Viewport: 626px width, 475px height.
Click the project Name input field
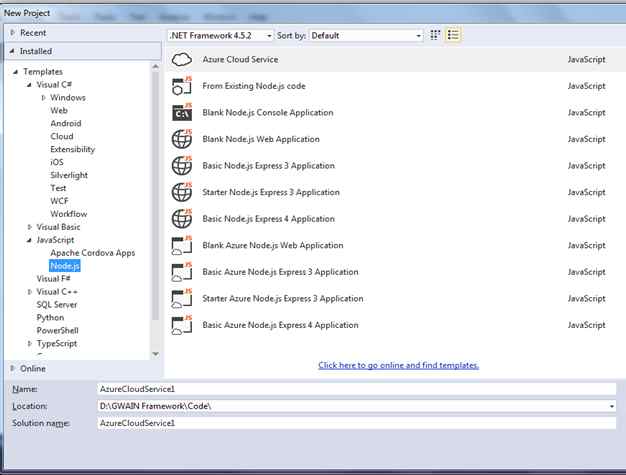(x=357, y=389)
